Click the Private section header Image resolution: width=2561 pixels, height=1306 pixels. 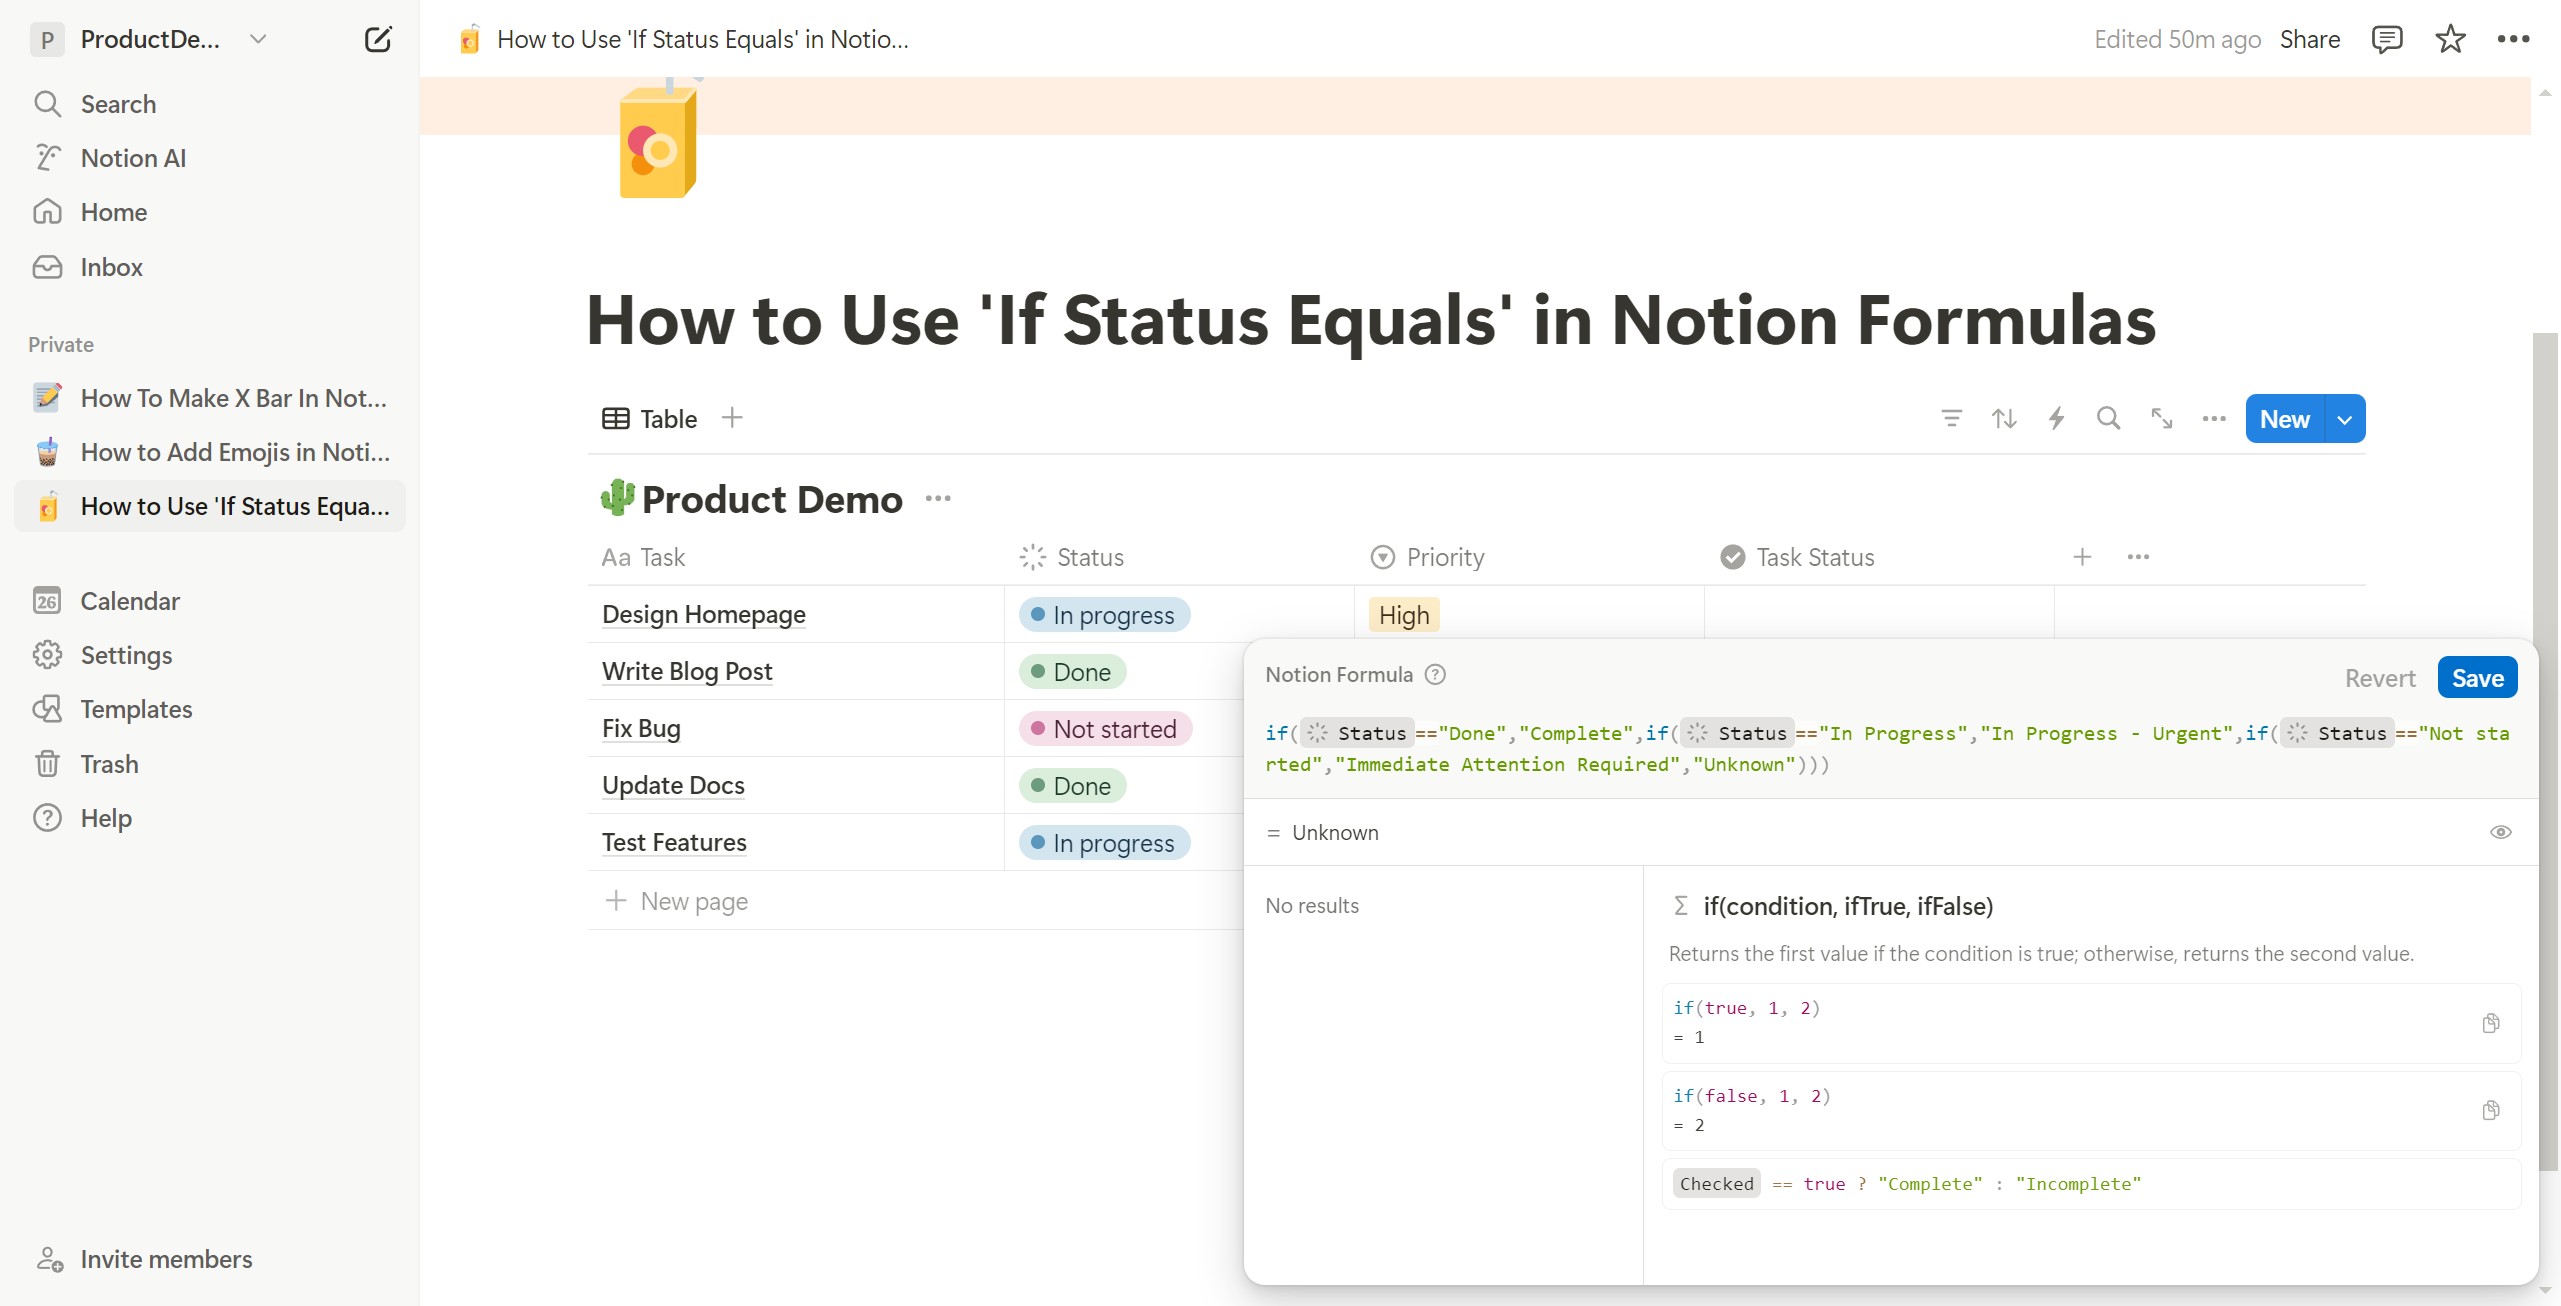61,344
